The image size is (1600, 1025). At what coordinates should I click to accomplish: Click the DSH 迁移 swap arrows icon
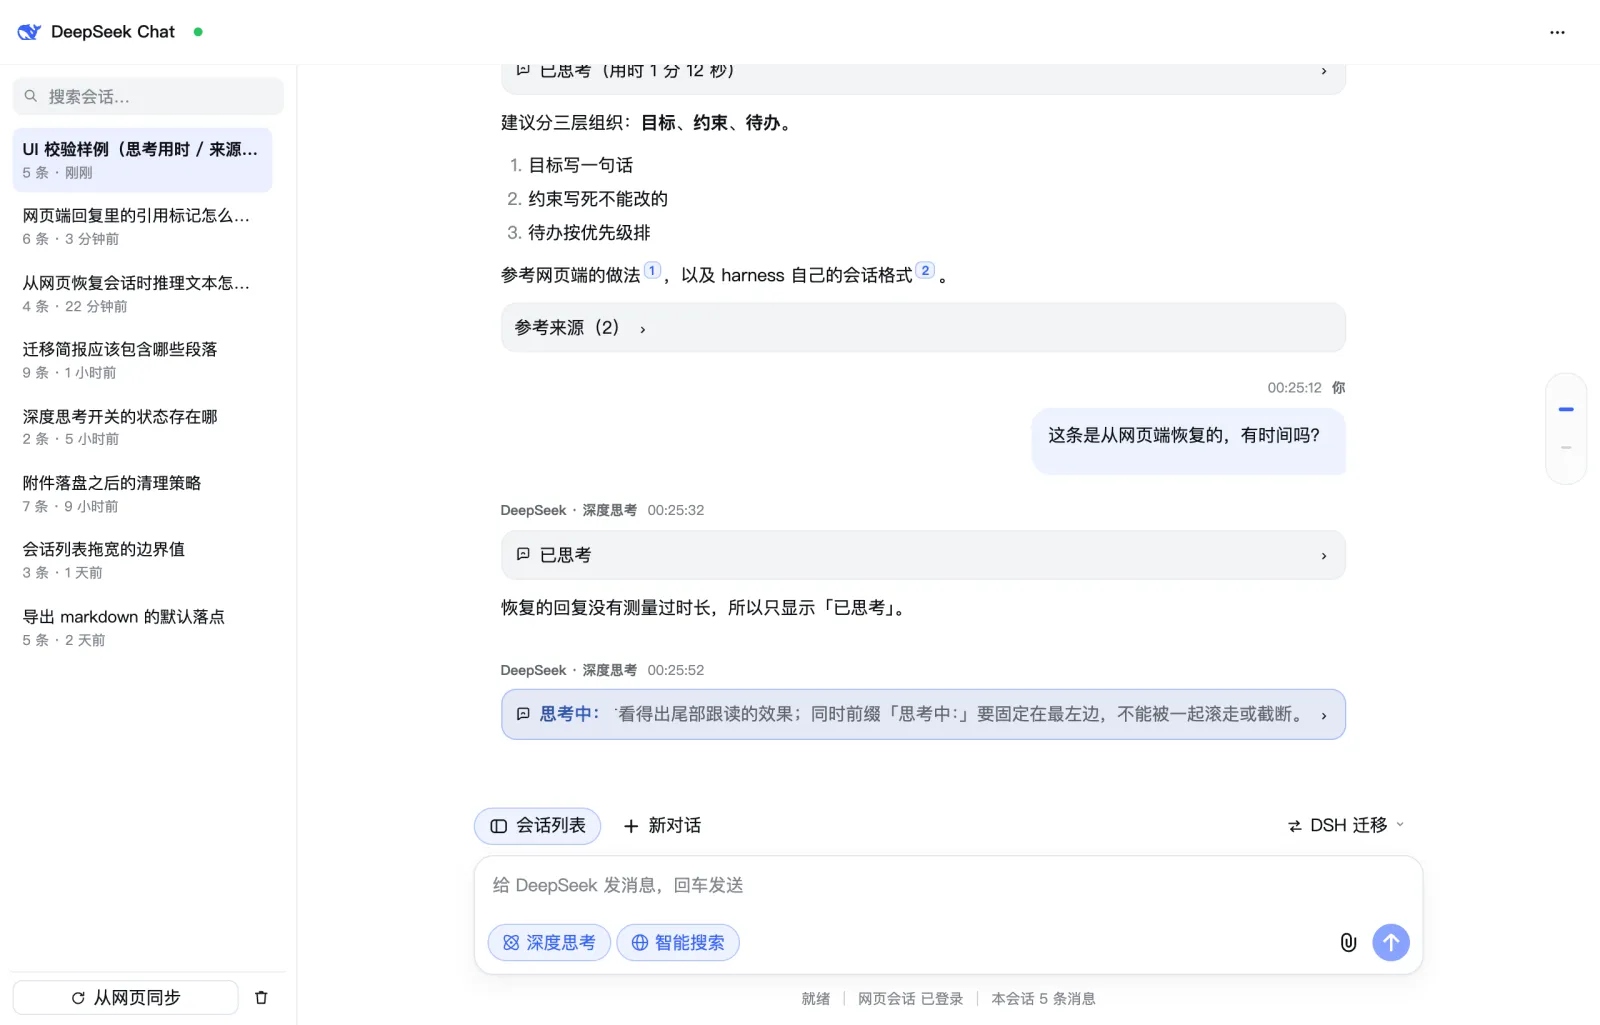click(x=1295, y=826)
